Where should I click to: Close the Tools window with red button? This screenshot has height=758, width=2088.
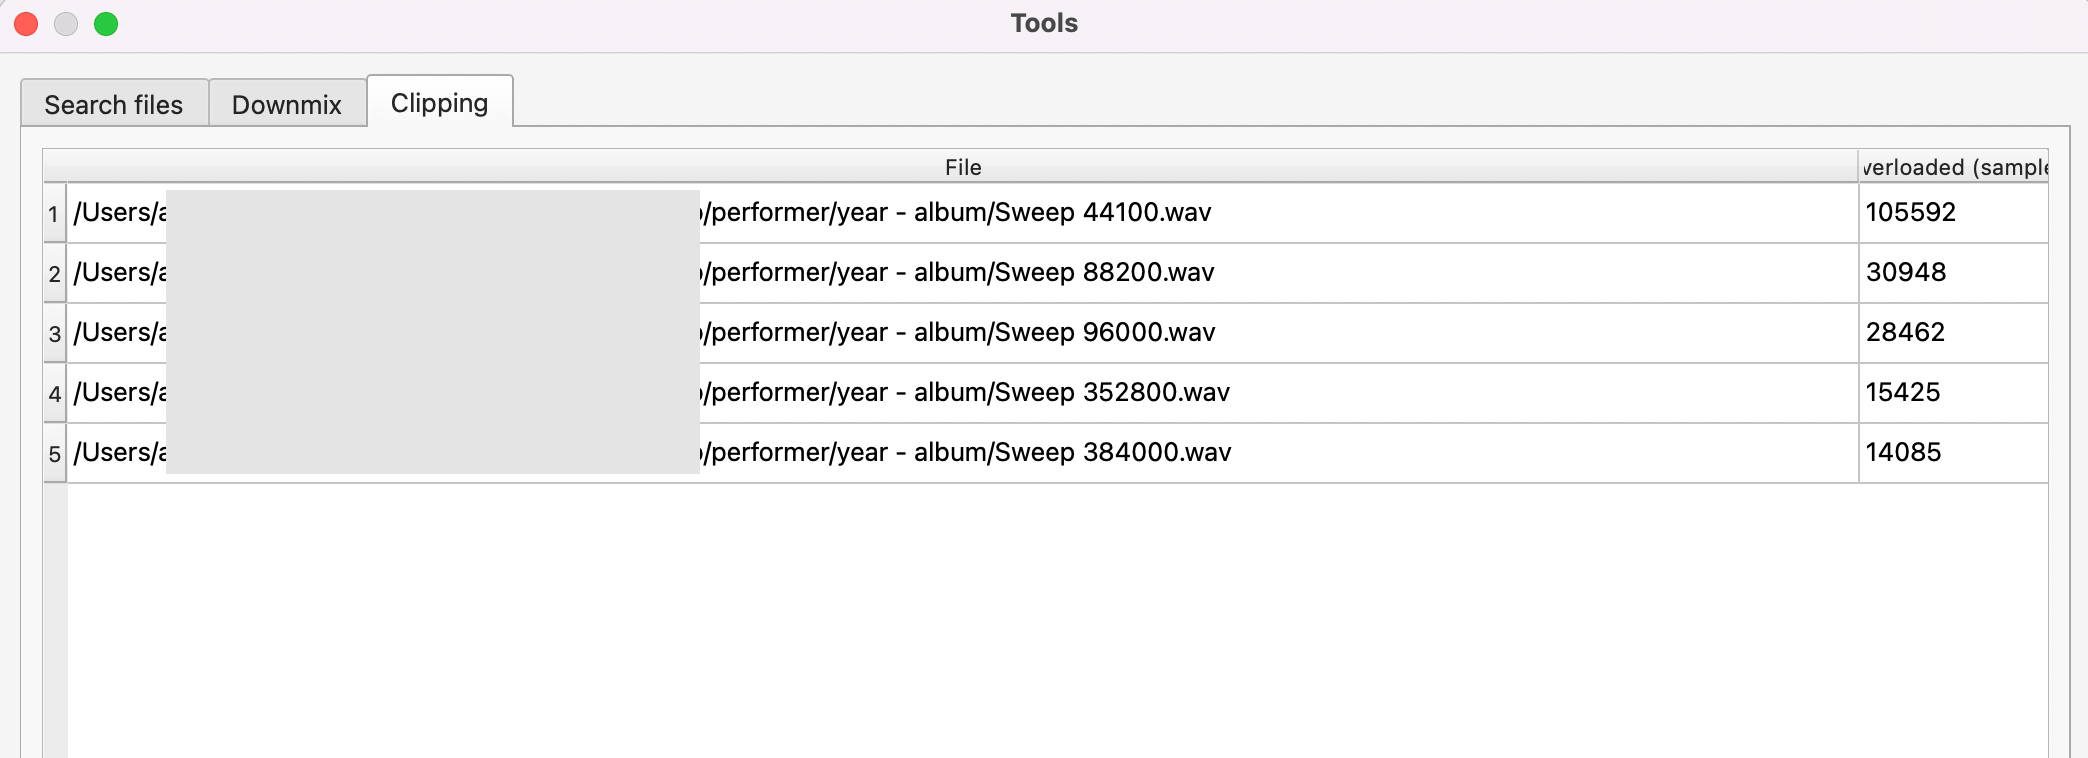[26, 24]
